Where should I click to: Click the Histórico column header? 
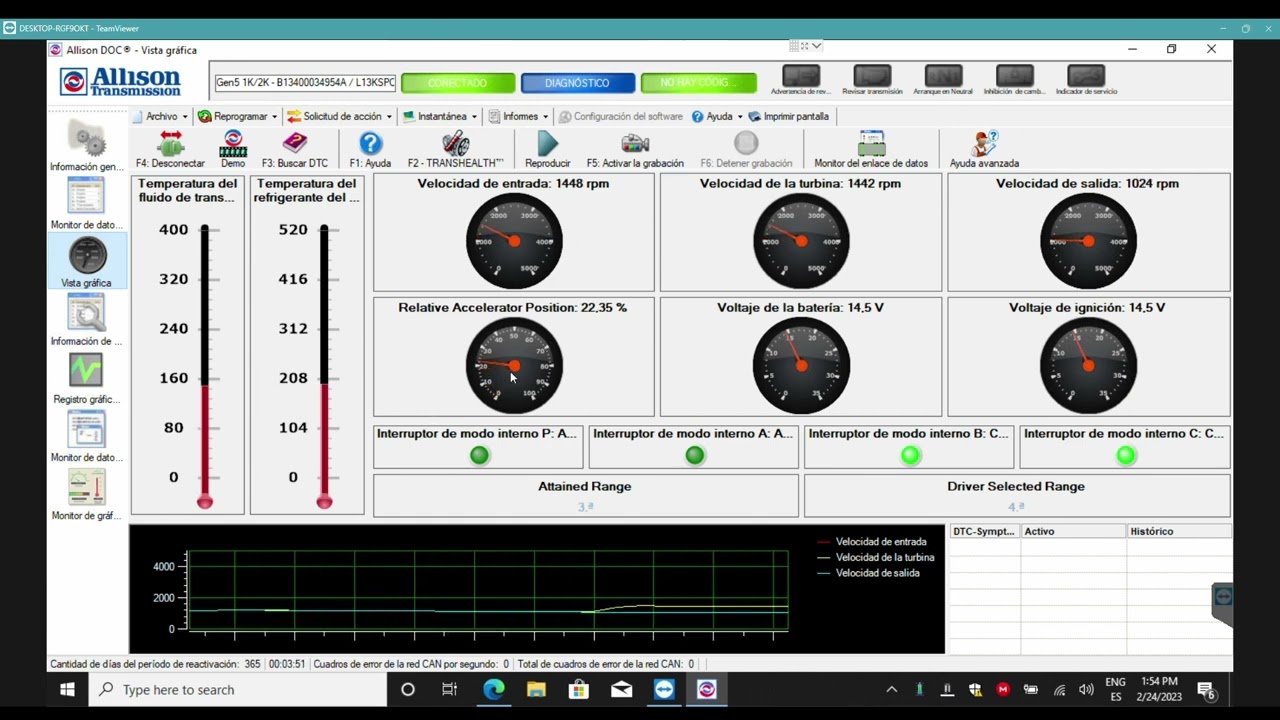(x=1179, y=531)
